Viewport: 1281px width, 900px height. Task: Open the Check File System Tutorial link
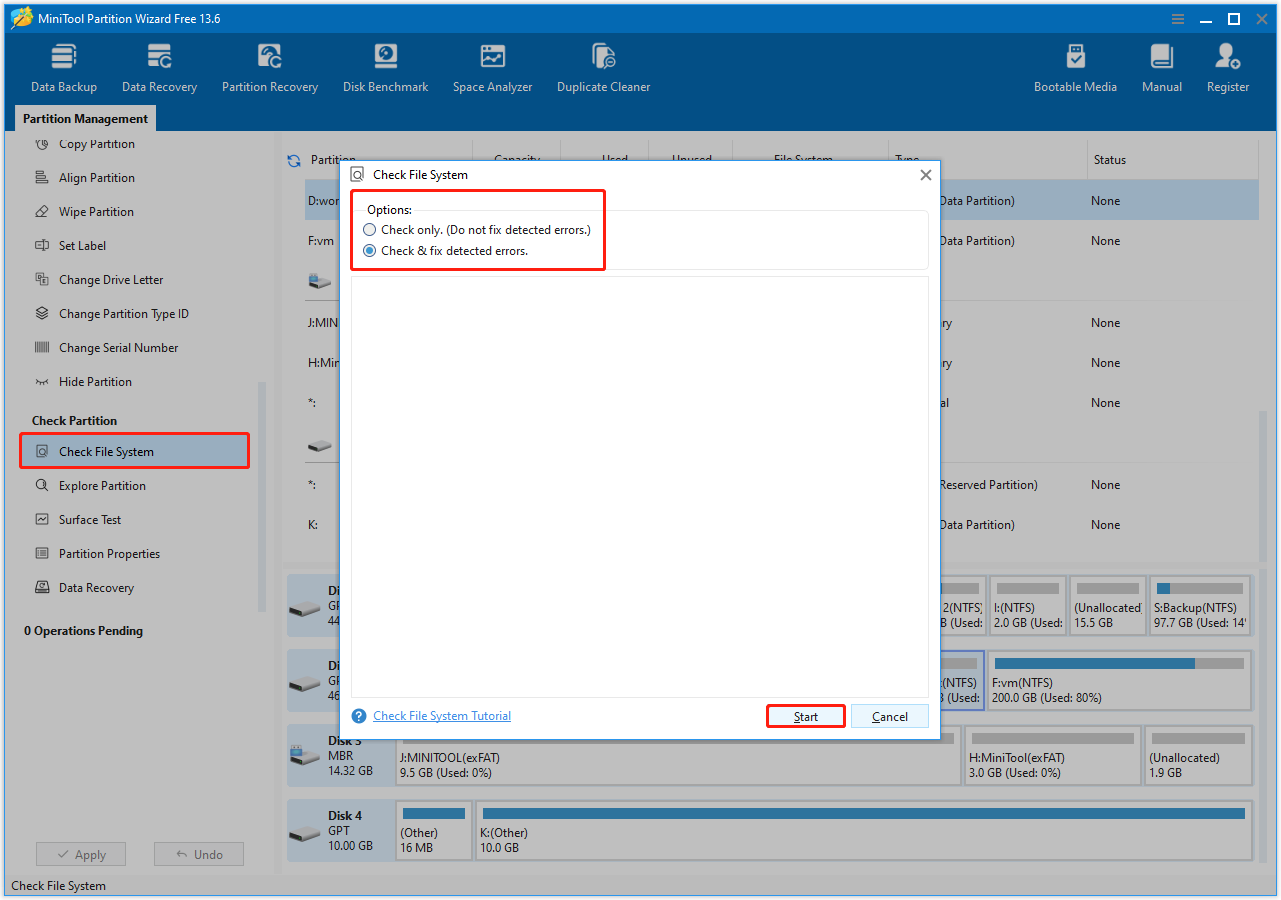tap(442, 715)
